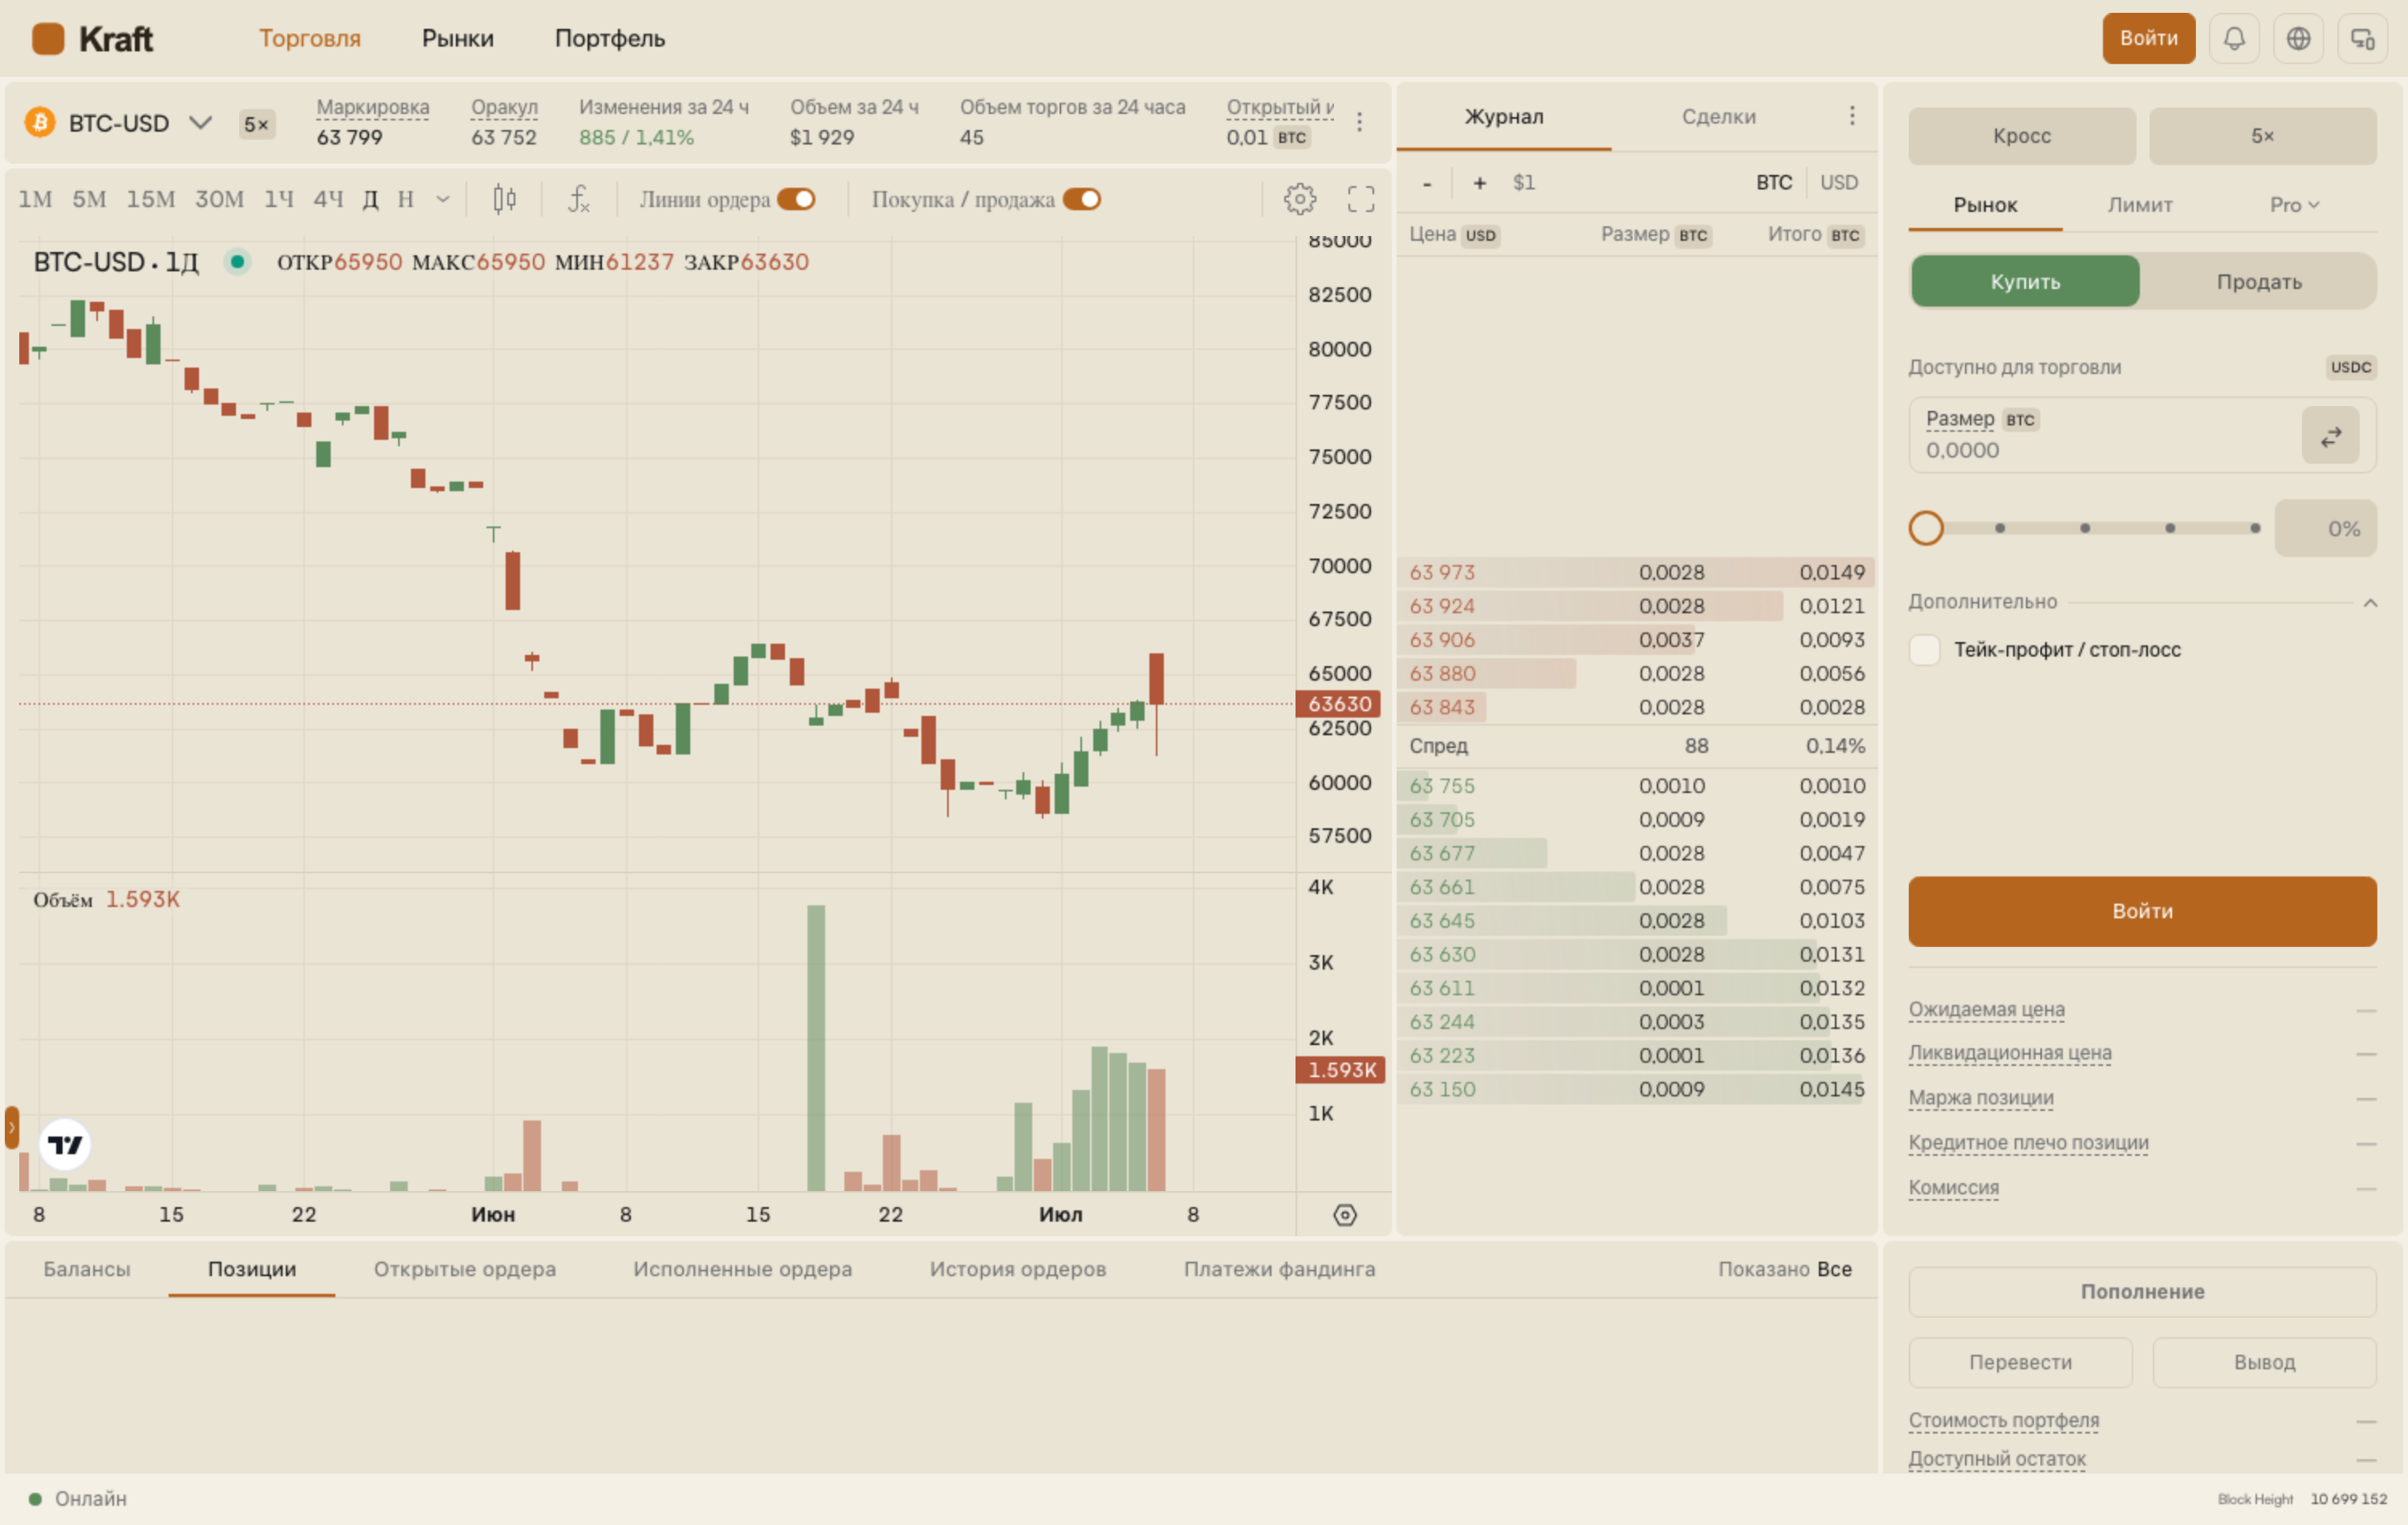Open the notifications bell
The width and height of the screenshot is (2408, 1525).
[x=2233, y=39]
